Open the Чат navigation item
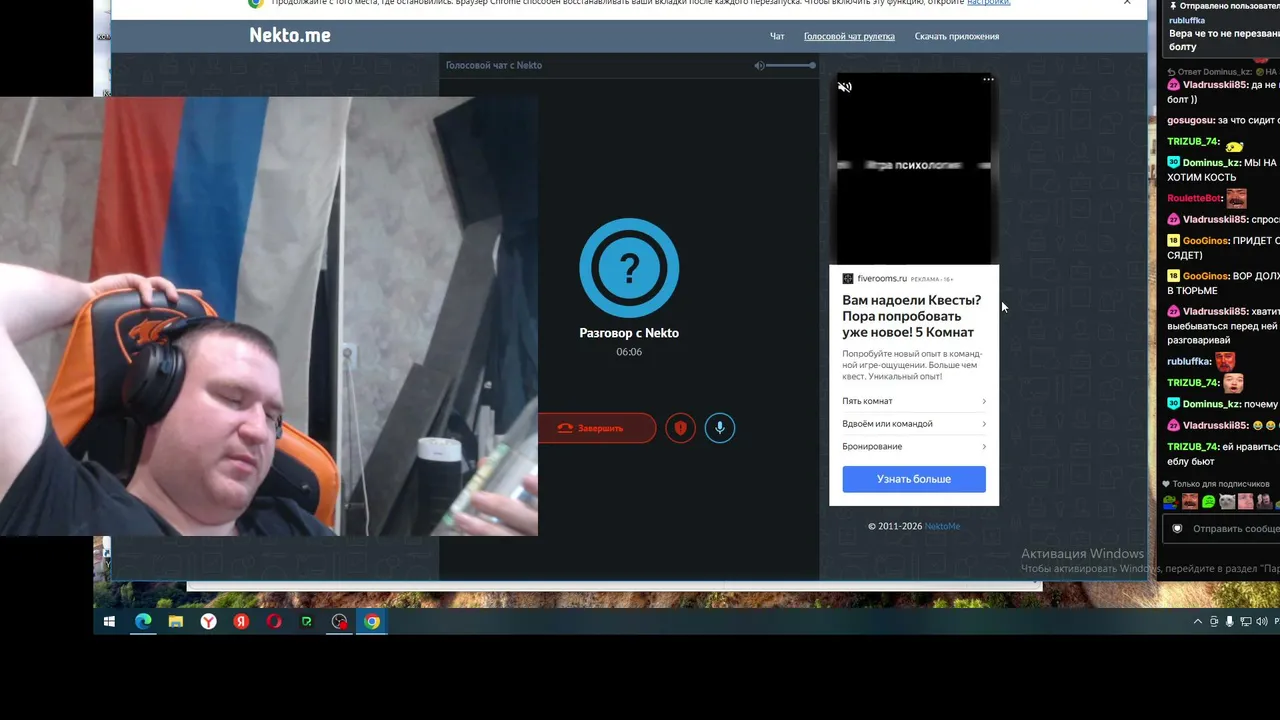Viewport: 1280px width, 720px height. 777,37
